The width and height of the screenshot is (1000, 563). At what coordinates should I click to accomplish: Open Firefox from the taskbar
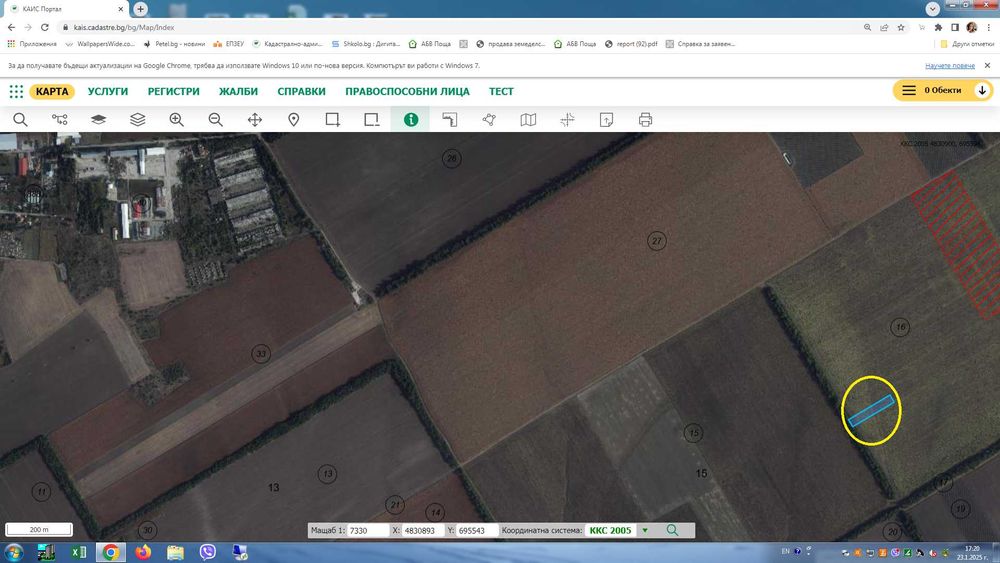pyautogui.click(x=143, y=552)
